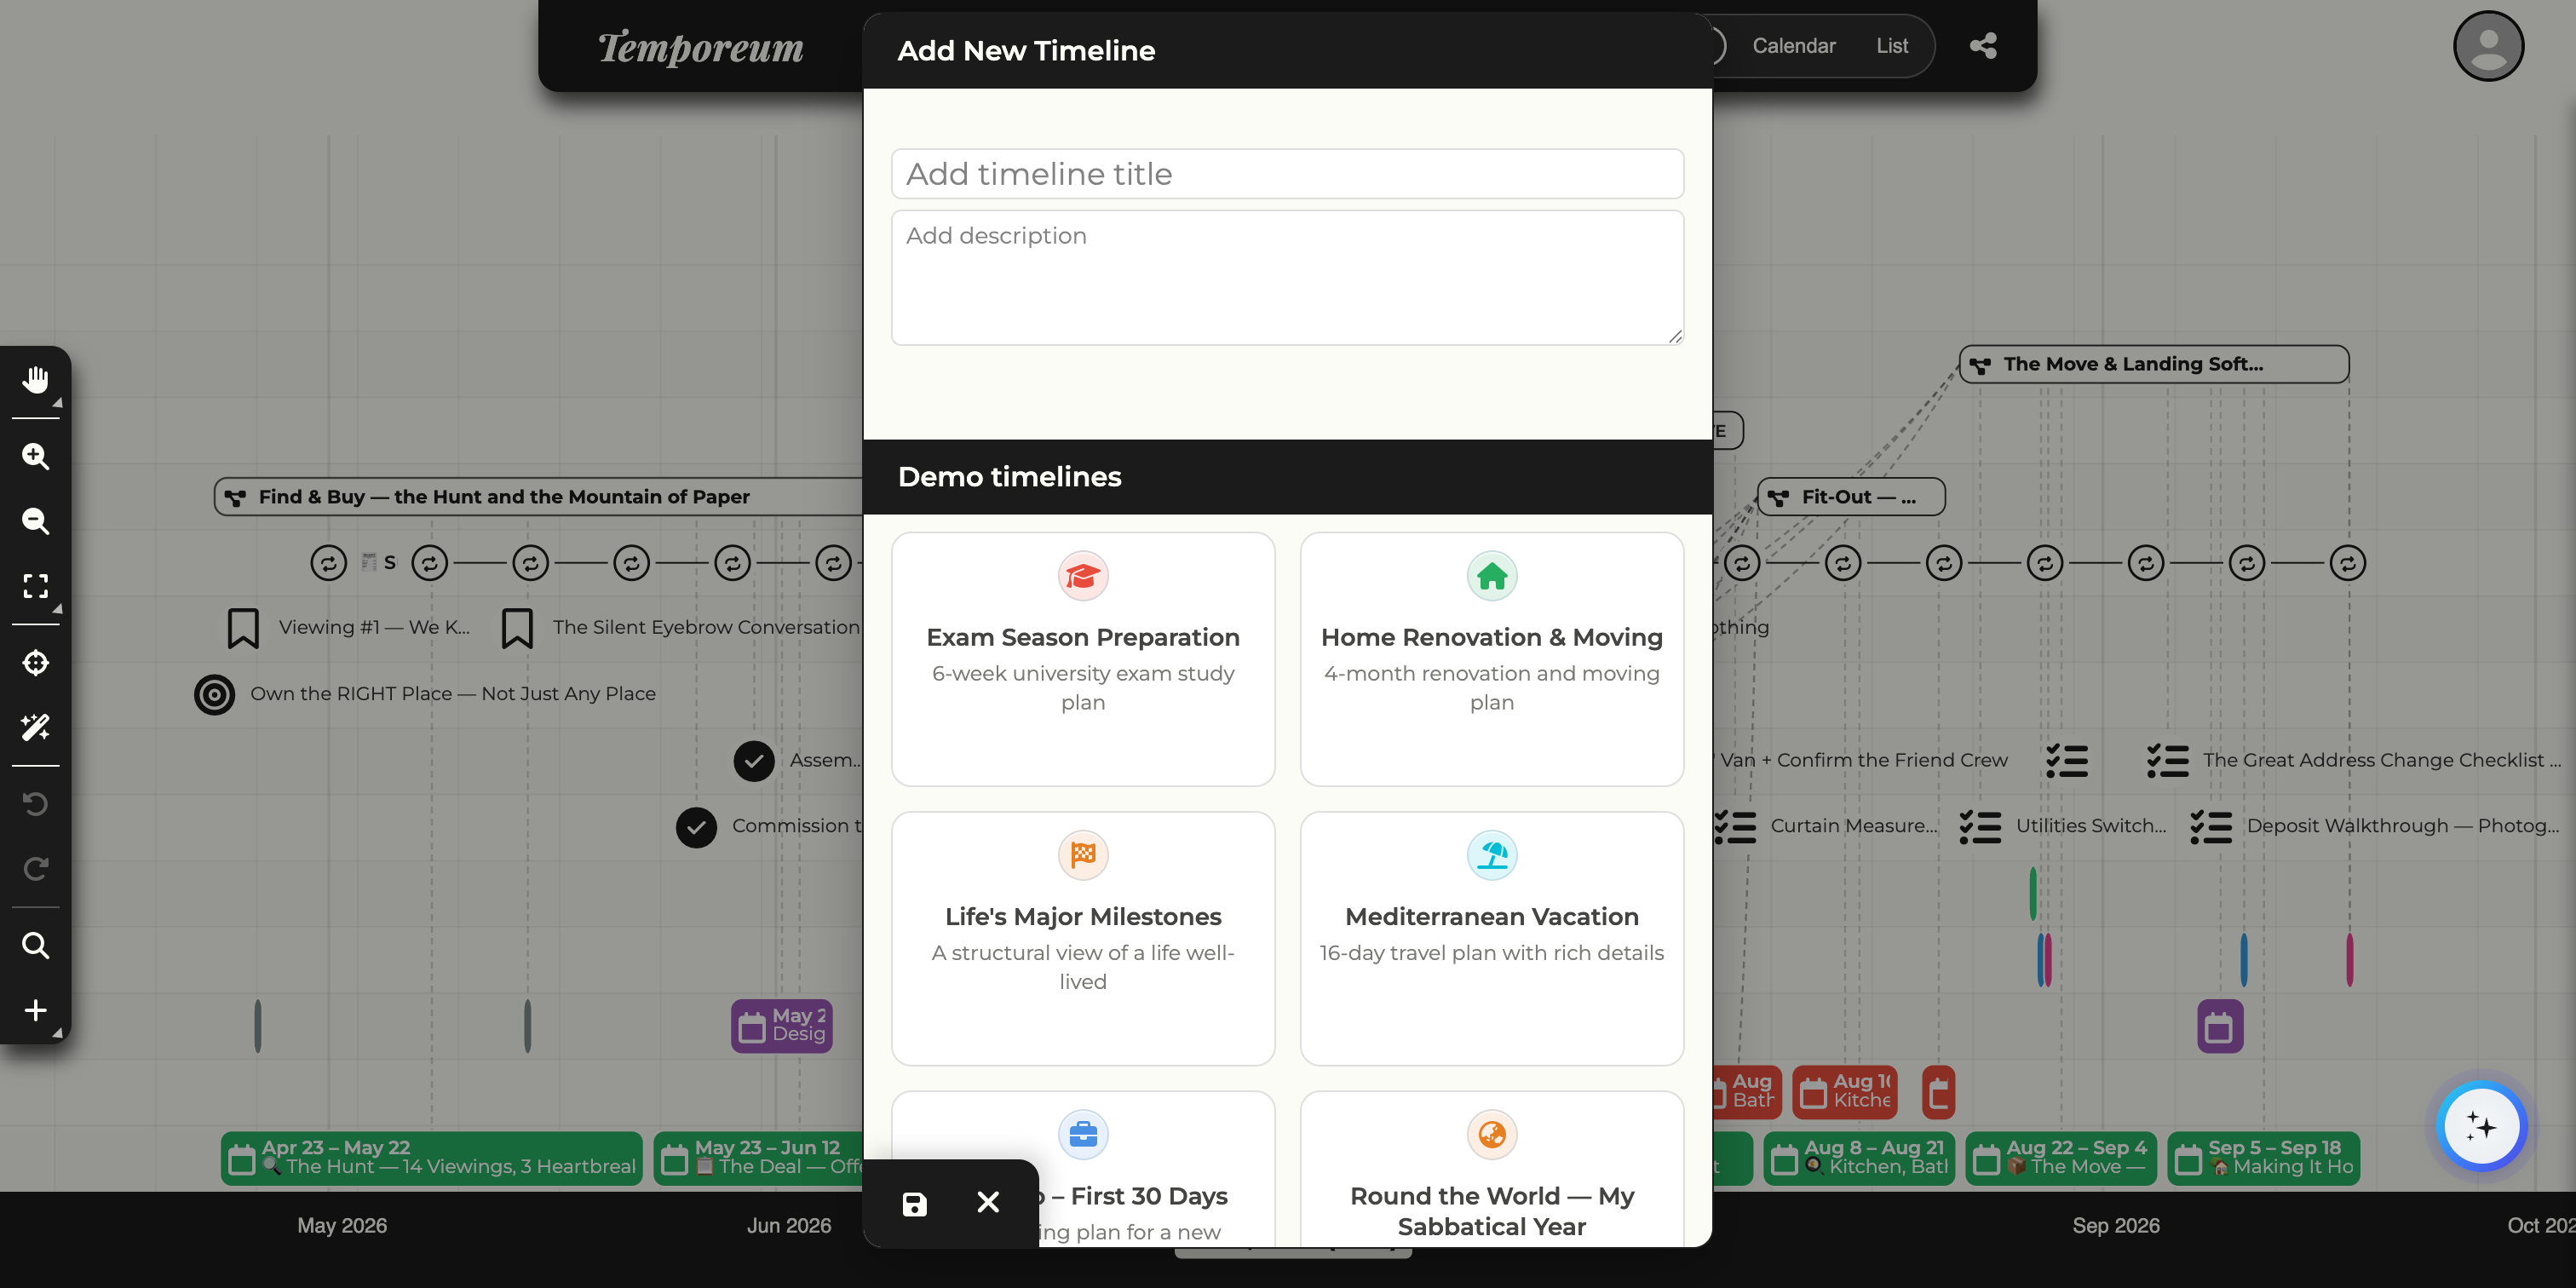Choose the Home Renovation & Moving demo
Image resolution: width=2576 pixels, height=1288 pixels.
[1492, 658]
